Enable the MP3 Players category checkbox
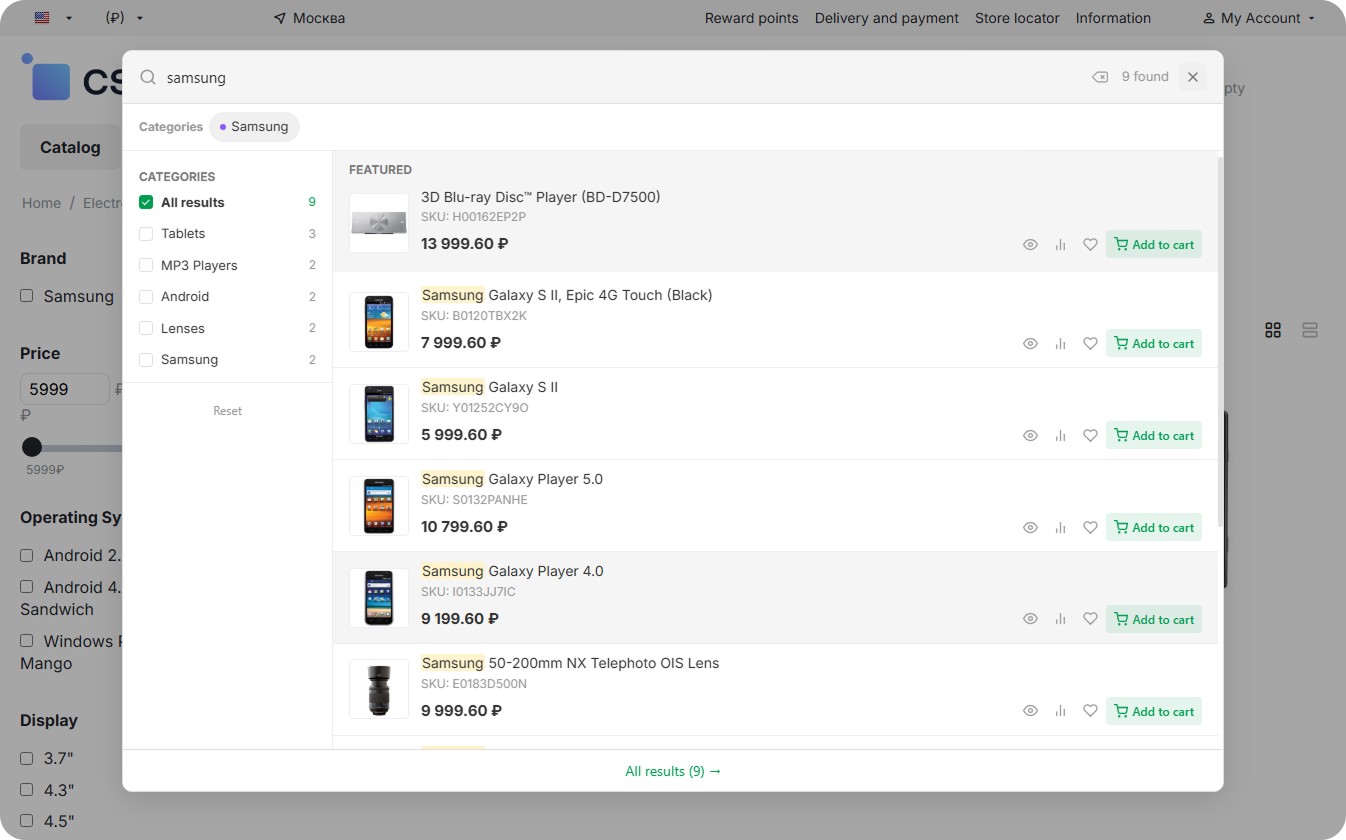The height and width of the screenshot is (840, 1346). 146,266
